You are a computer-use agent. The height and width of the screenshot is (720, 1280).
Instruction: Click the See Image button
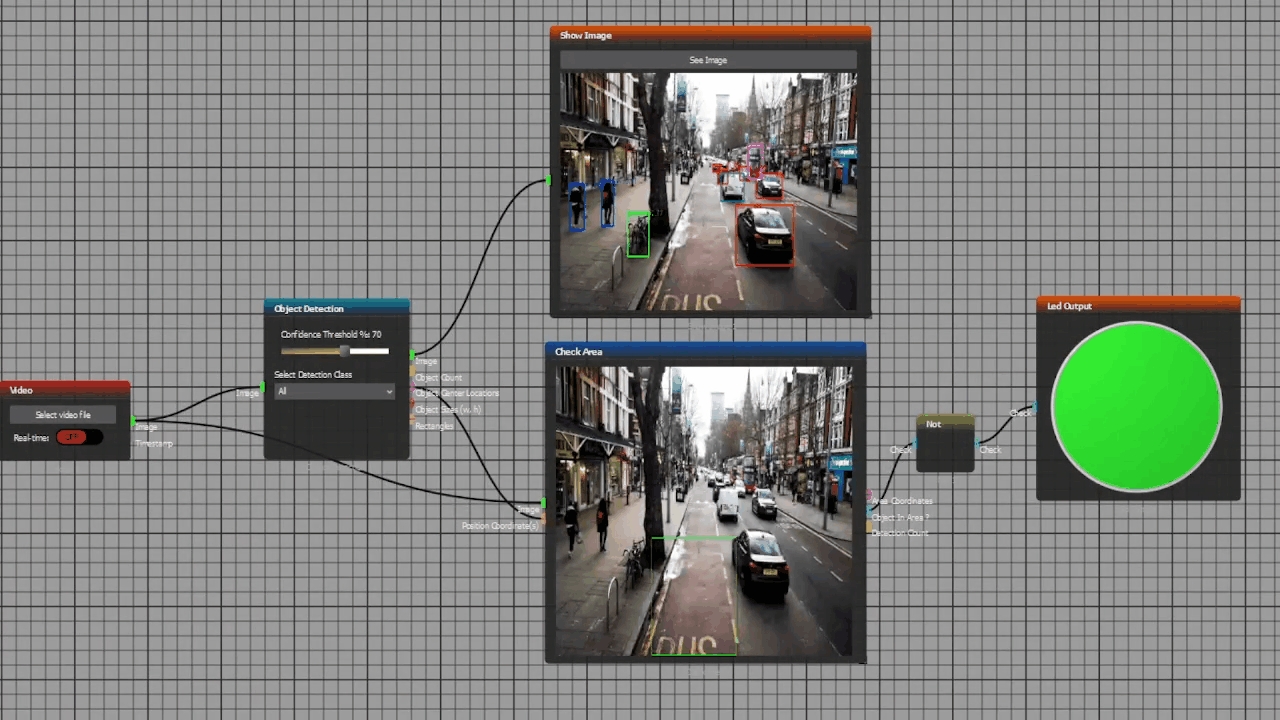[x=708, y=60]
